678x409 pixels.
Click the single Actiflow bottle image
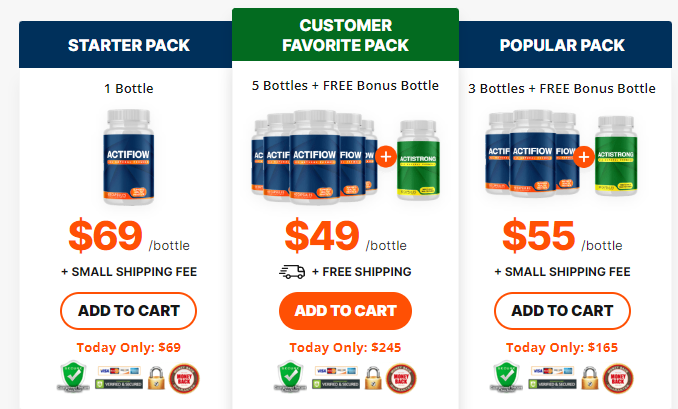click(128, 156)
